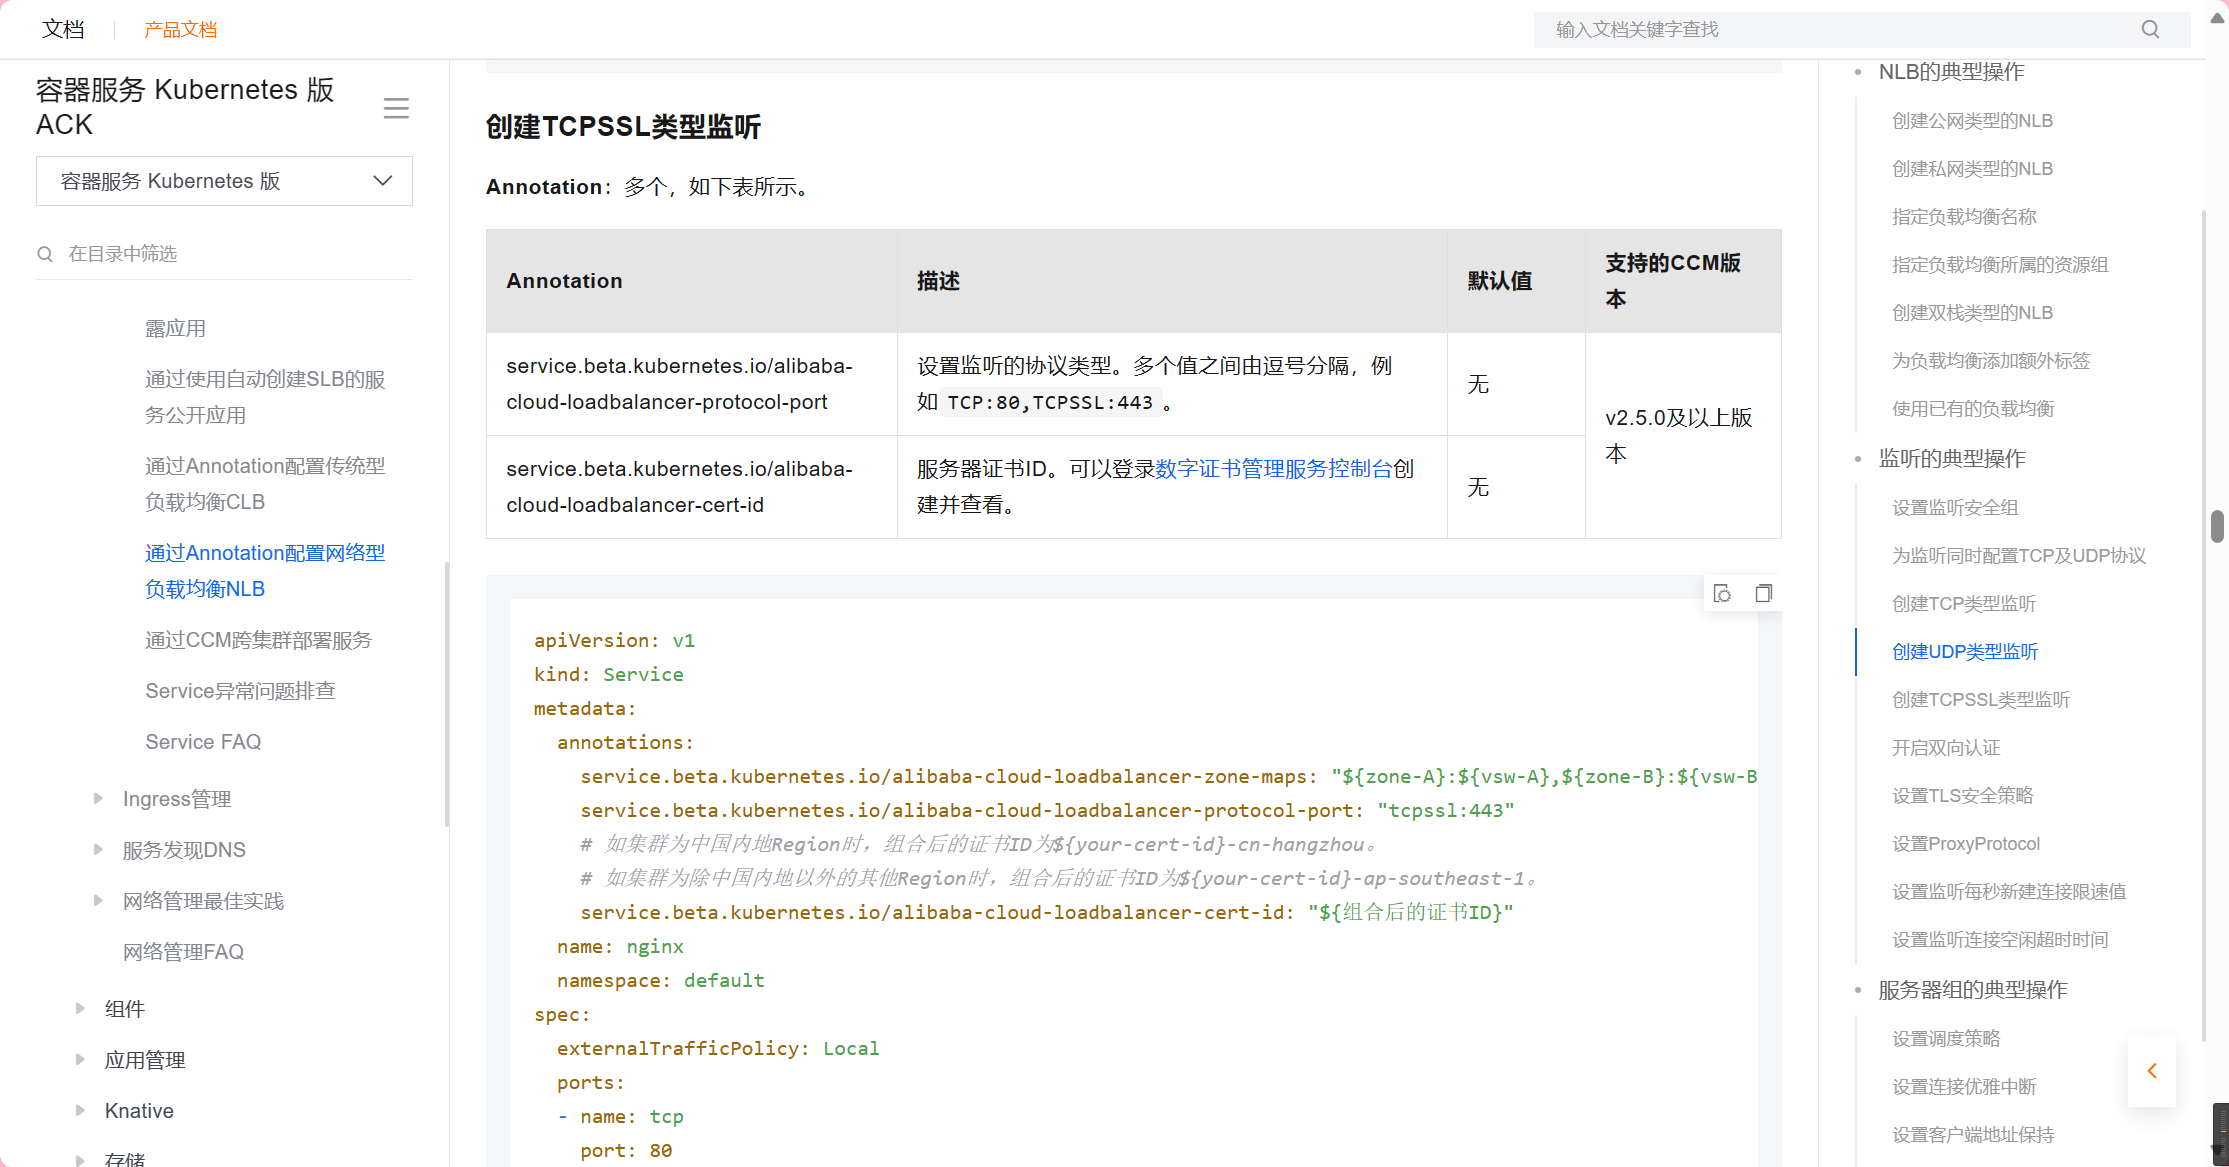
Task: Jump to 创建TCPSSL类型监听 in outline
Action: tap(1981, 700)
